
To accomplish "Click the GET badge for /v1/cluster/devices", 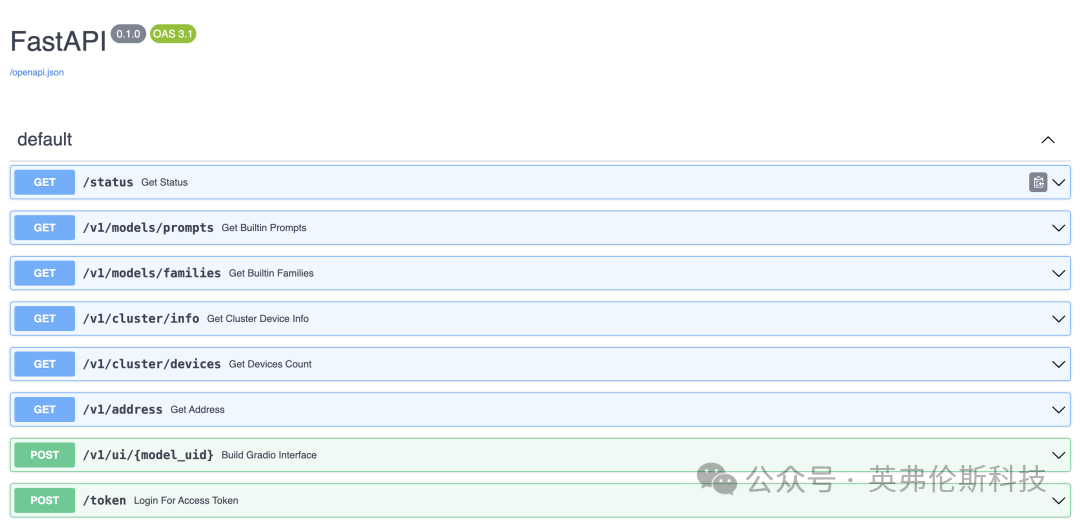I will click(x=45, y=364).
